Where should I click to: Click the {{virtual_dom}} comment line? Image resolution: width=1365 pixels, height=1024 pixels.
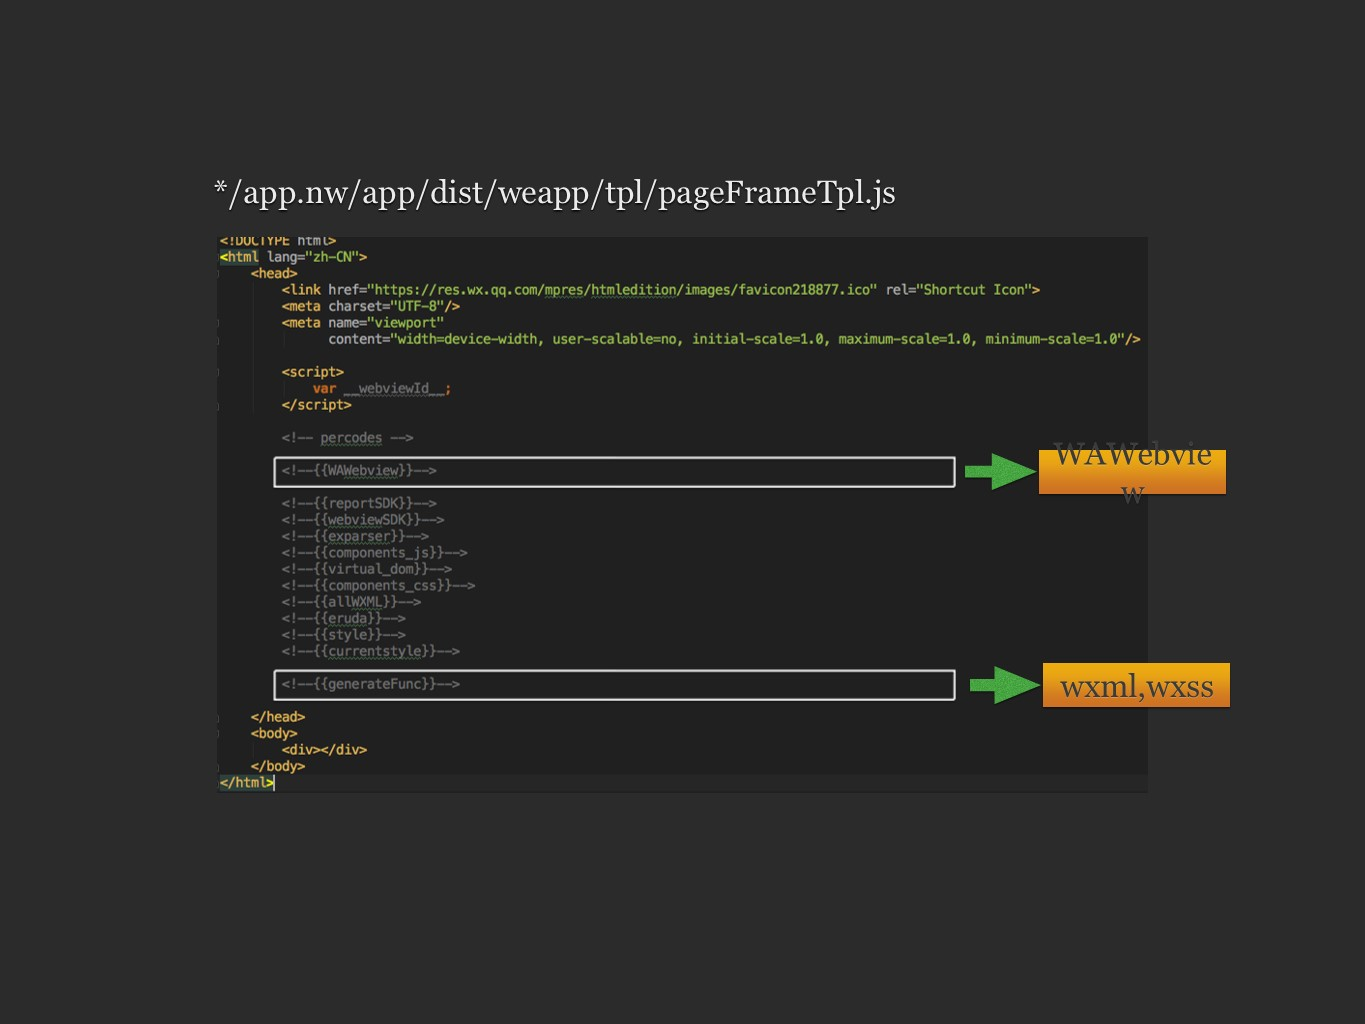point(367,569)
